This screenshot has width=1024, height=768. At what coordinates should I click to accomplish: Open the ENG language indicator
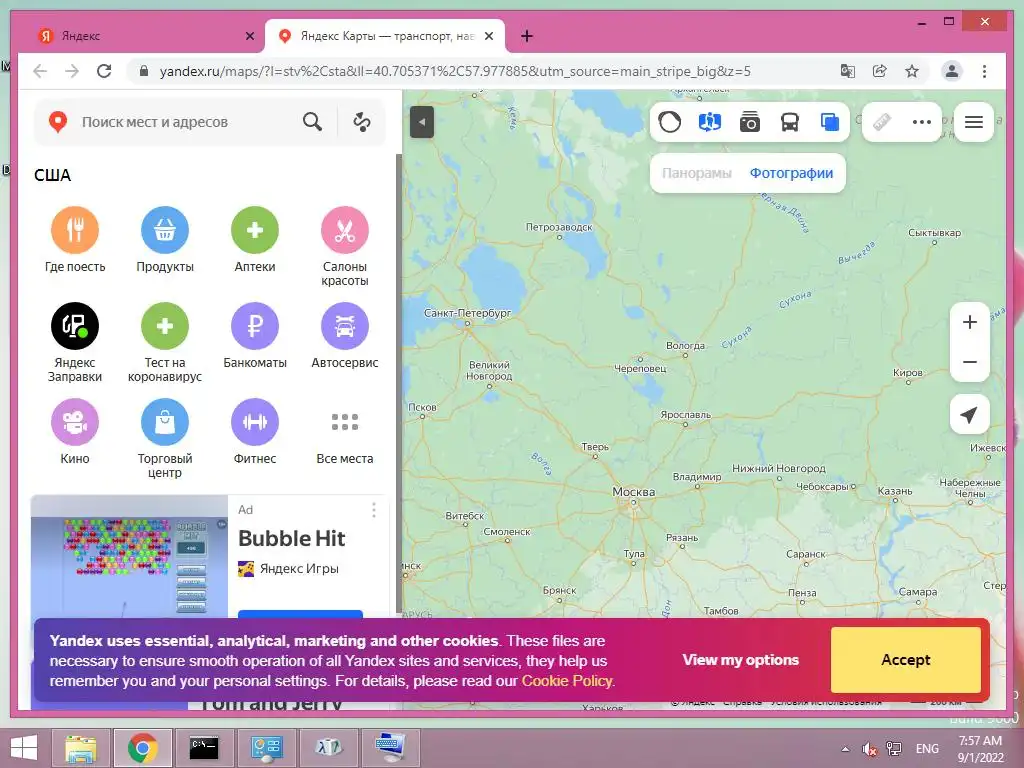pos(927,749)
